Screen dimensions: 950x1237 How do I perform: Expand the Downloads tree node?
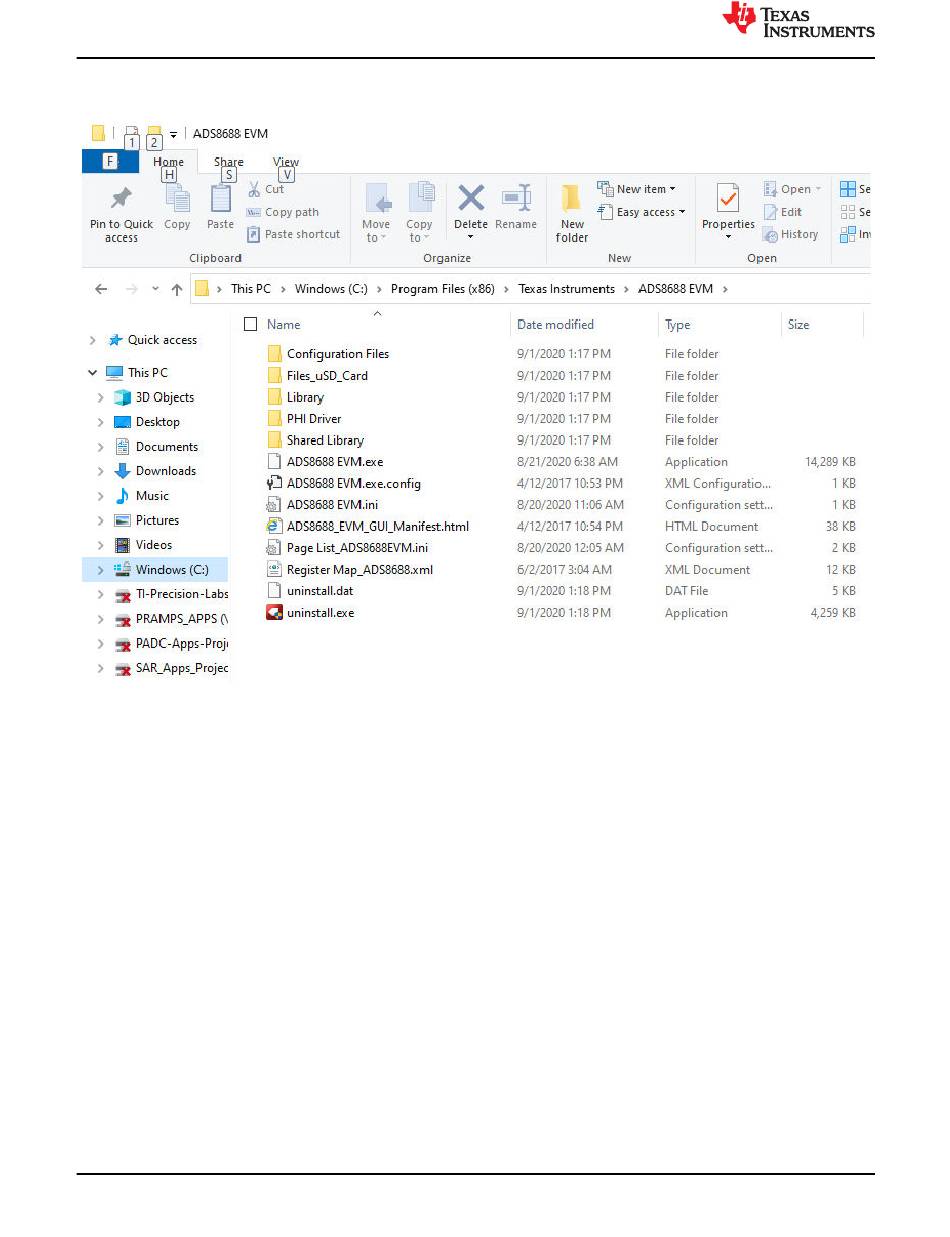coord(100,471)
